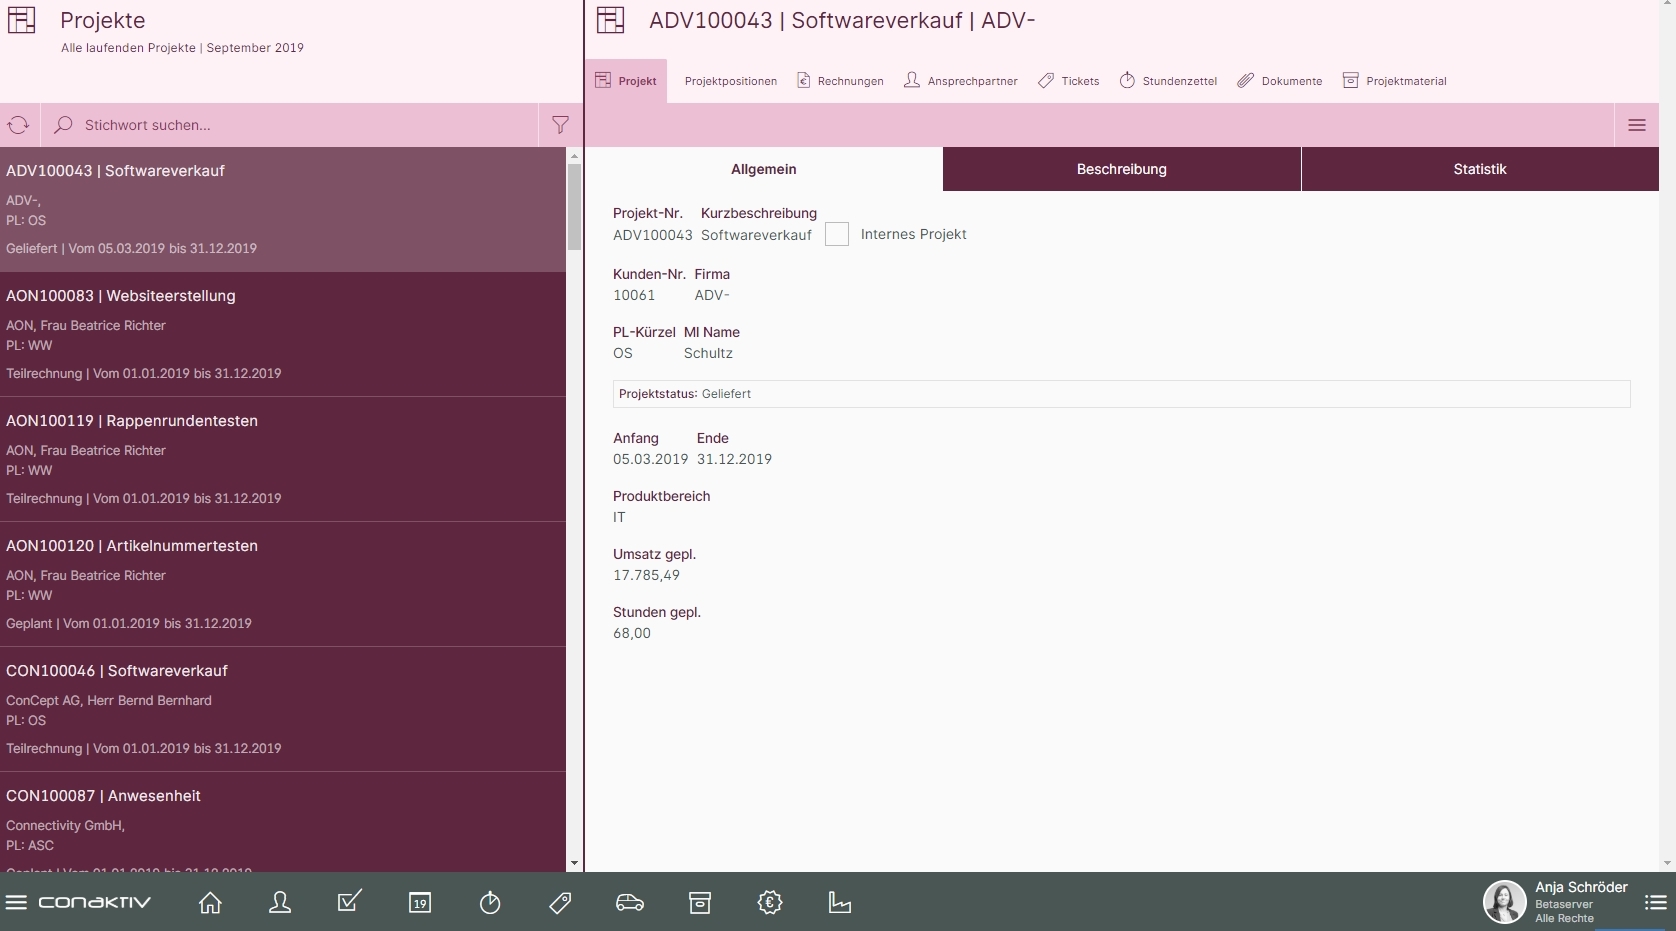1676x931 pixels.
Task: Click the Projekte module icon in header
Action: (x=22, y=20)
